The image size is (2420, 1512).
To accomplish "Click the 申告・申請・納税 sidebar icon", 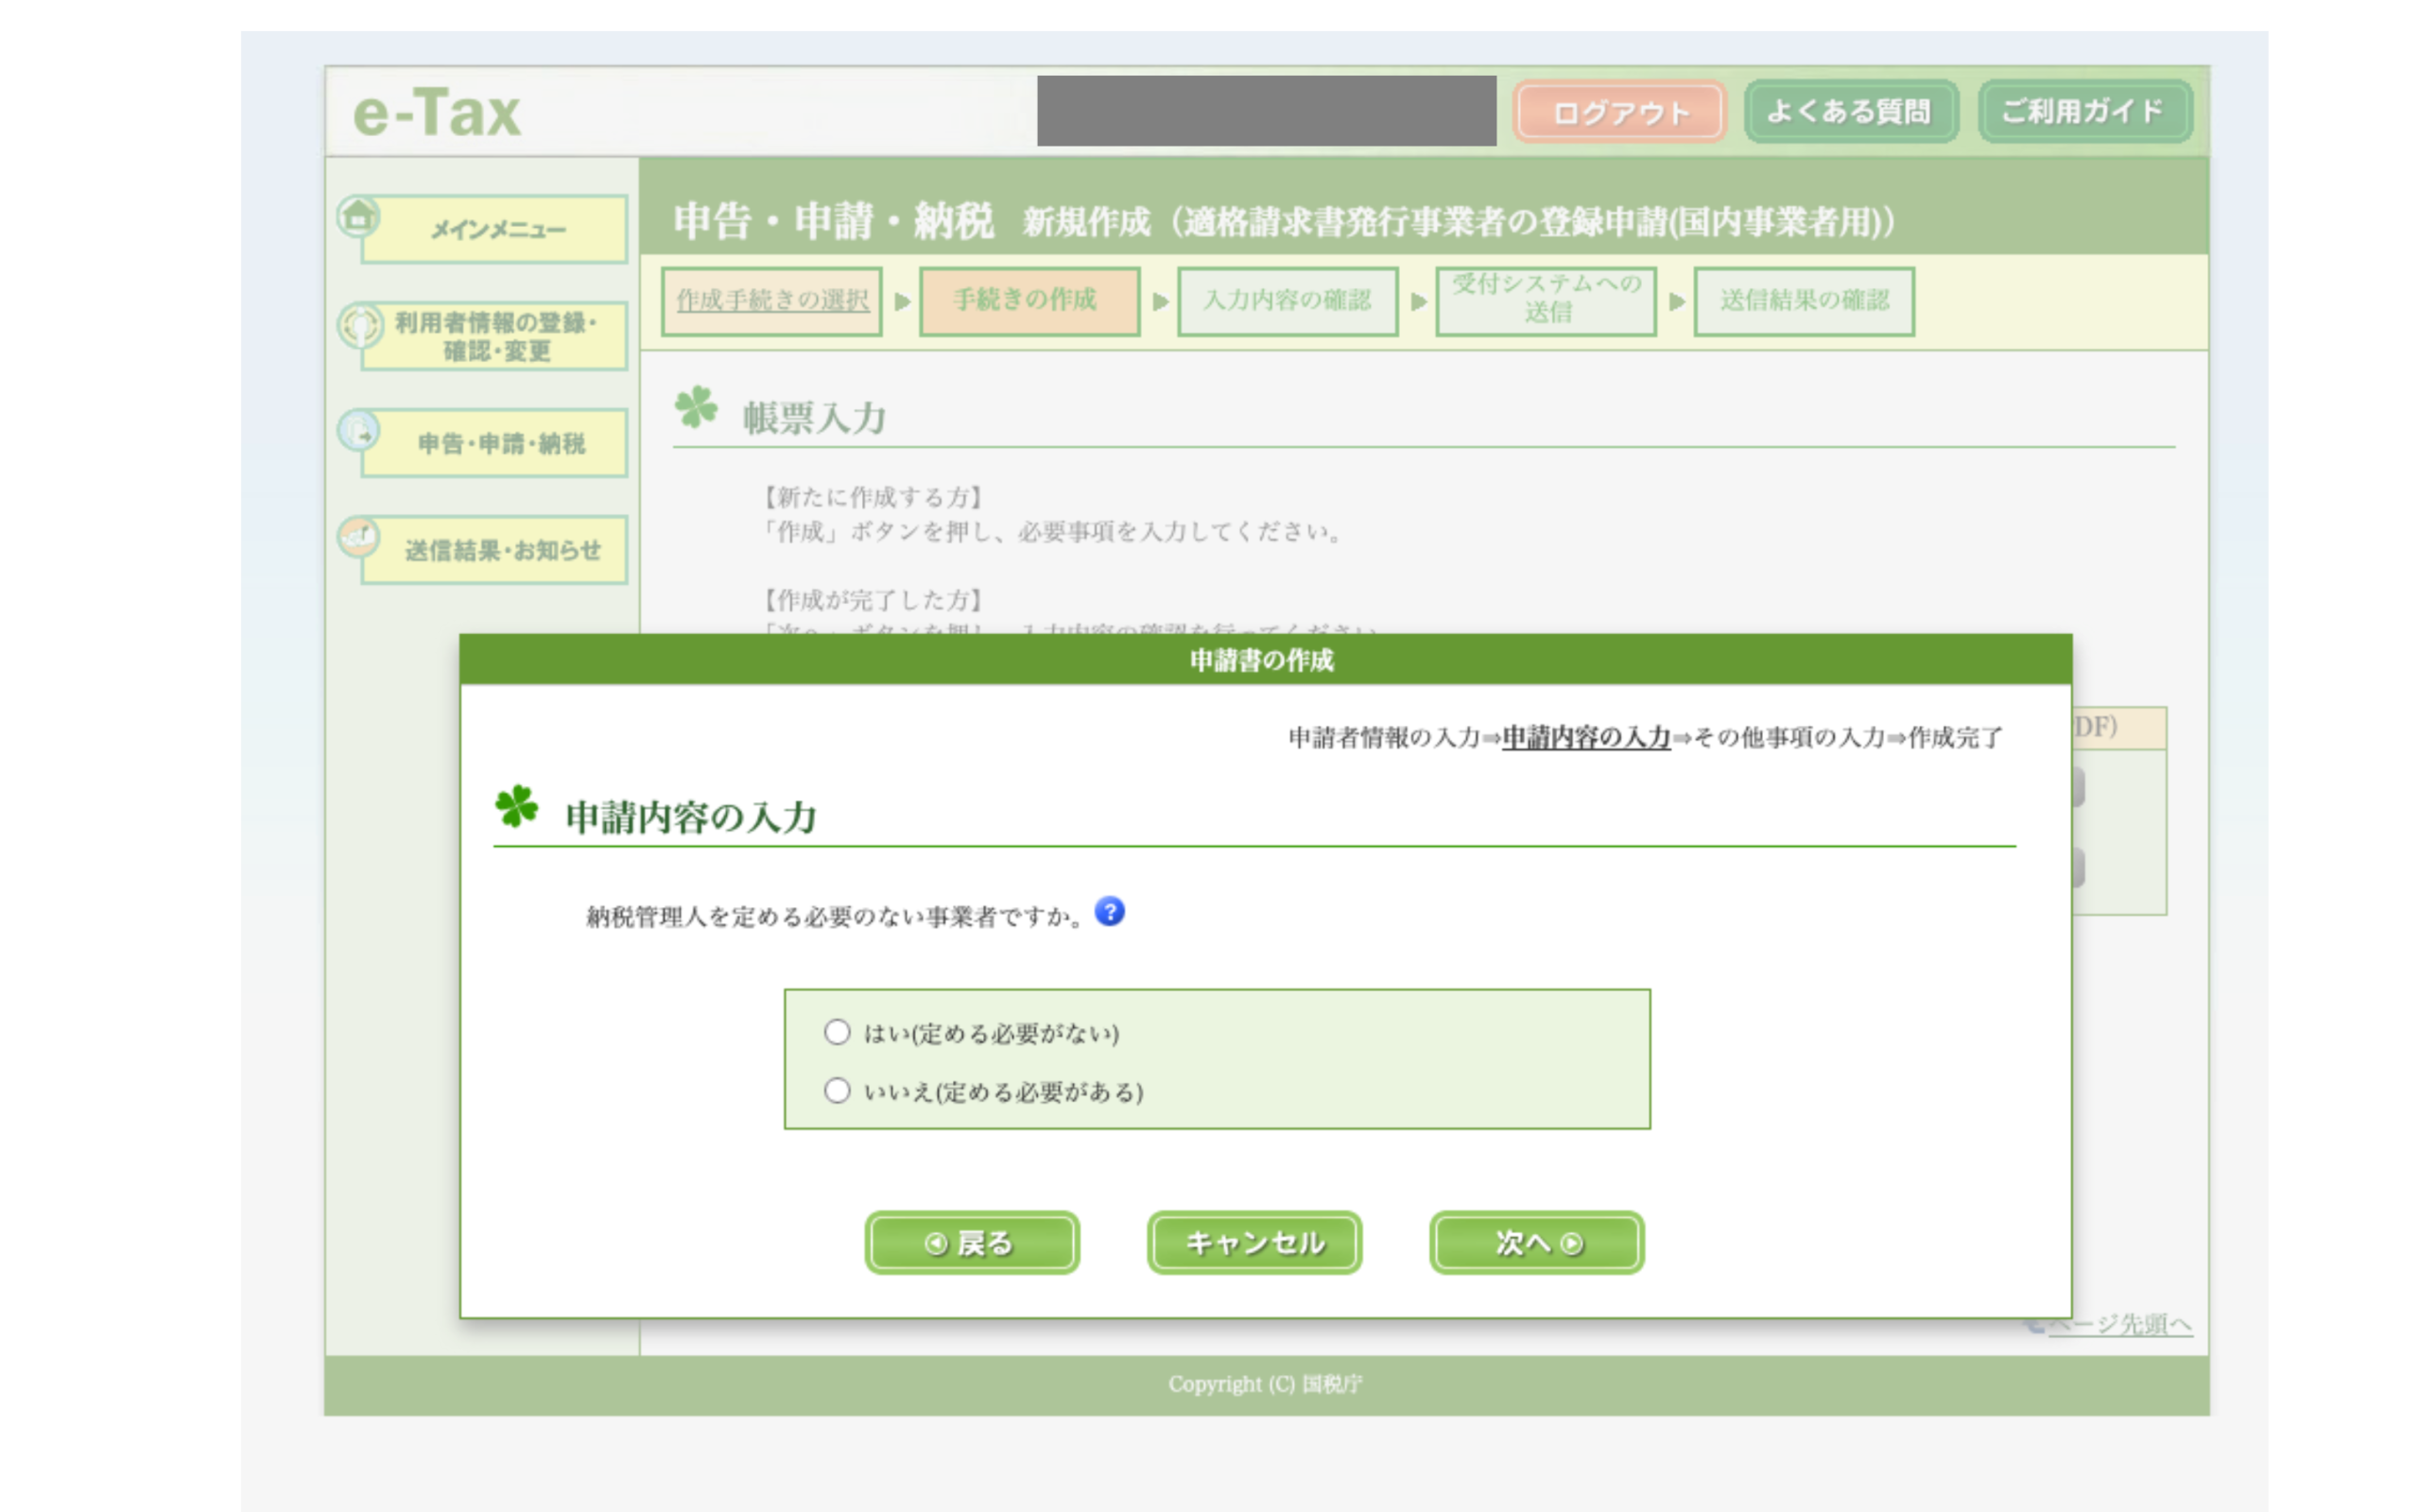I will coord(358,431).
